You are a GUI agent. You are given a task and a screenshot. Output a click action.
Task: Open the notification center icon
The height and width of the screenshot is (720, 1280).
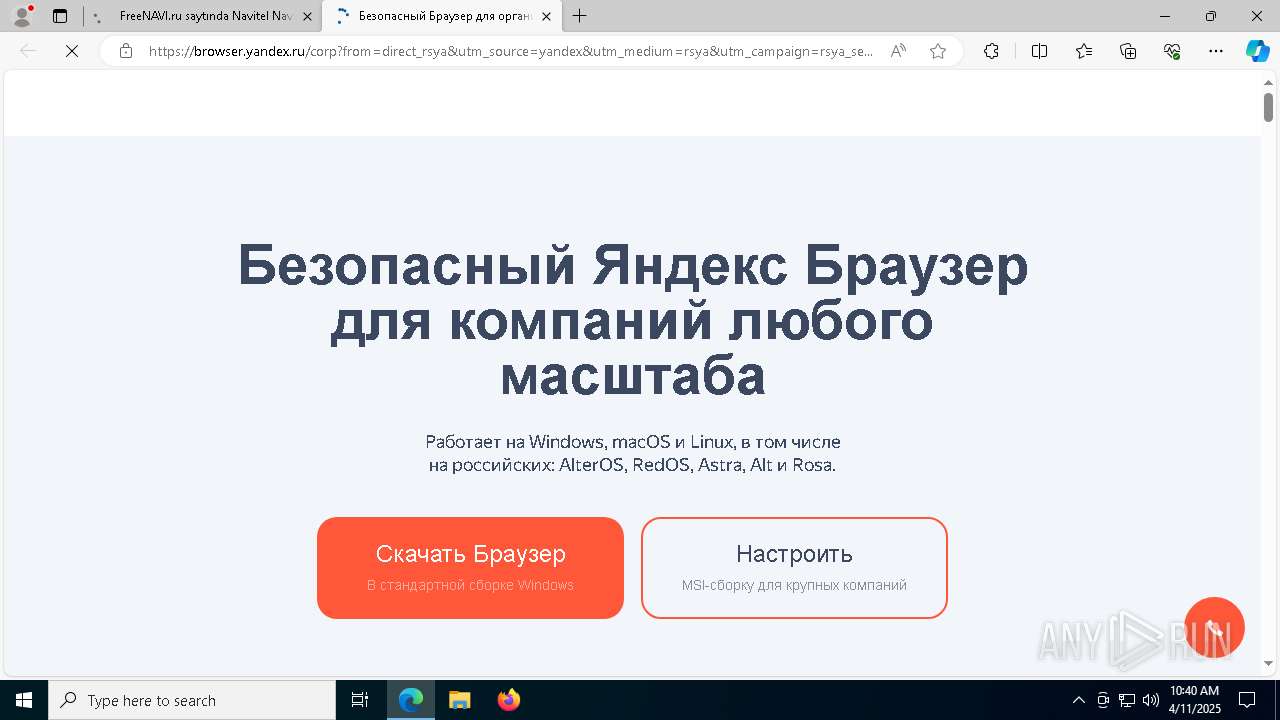(1247, 700)
